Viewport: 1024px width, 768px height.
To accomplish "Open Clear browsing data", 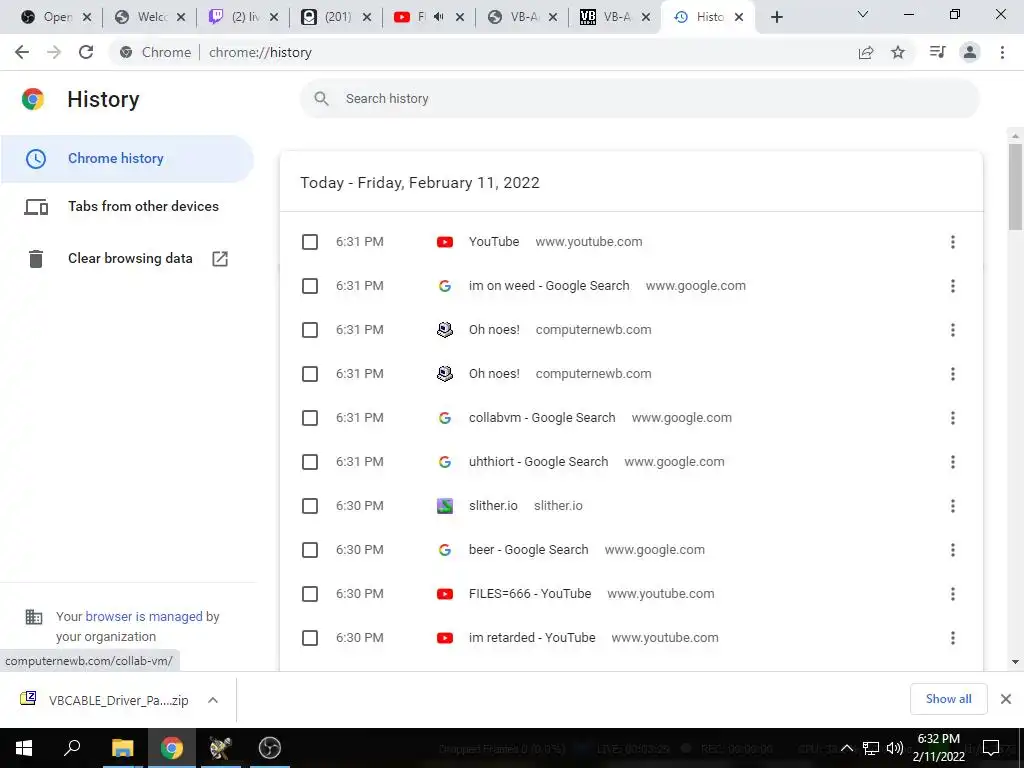I will (127, 259).
